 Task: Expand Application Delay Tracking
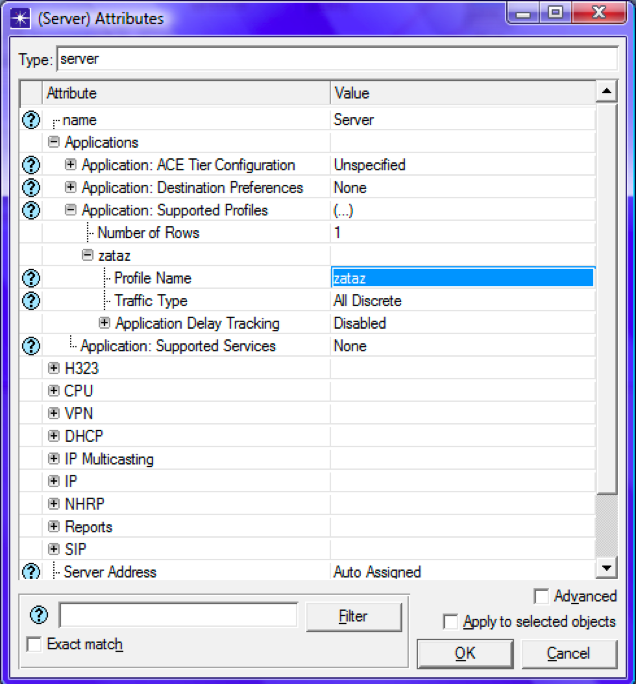(104, 323)
